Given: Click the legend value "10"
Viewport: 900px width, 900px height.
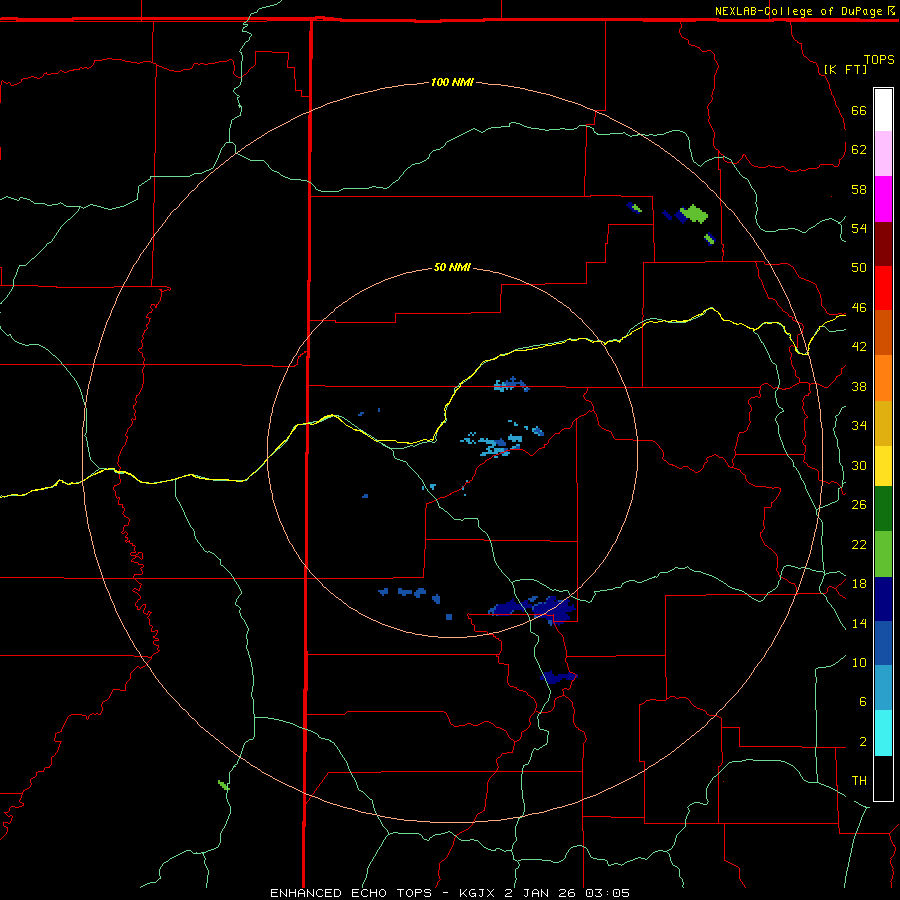Looking at the screenshot, I should pyautogui.click(x=859, y=662).
